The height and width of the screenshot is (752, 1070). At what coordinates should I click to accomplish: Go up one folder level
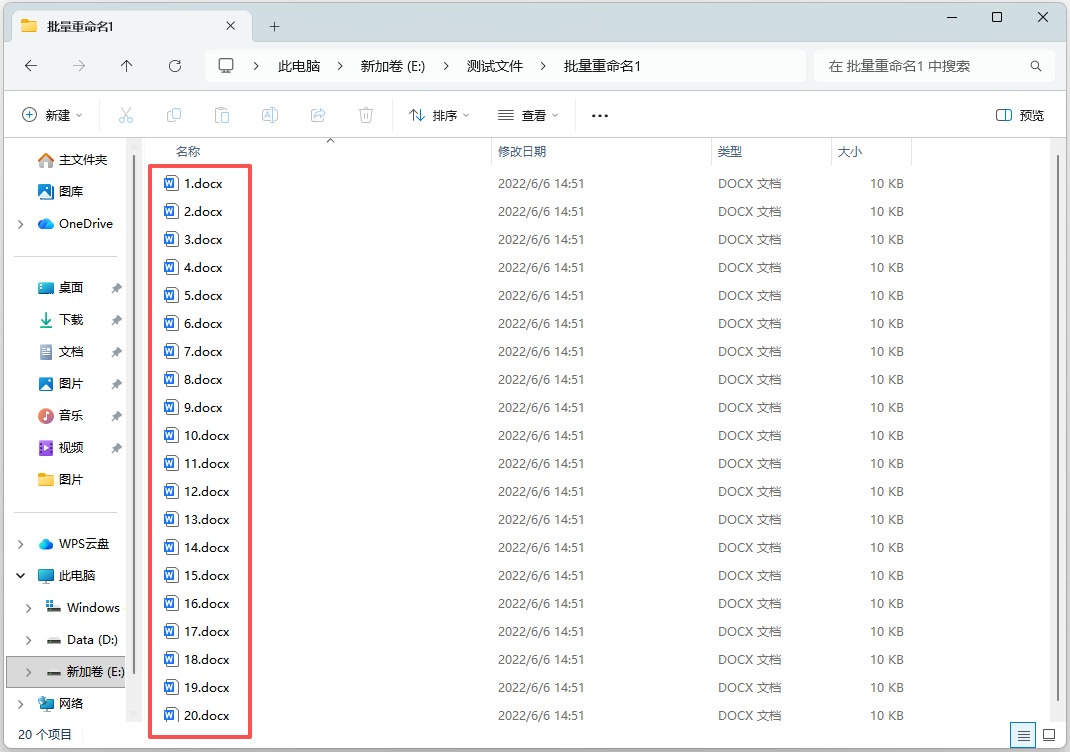coord(126,66)
